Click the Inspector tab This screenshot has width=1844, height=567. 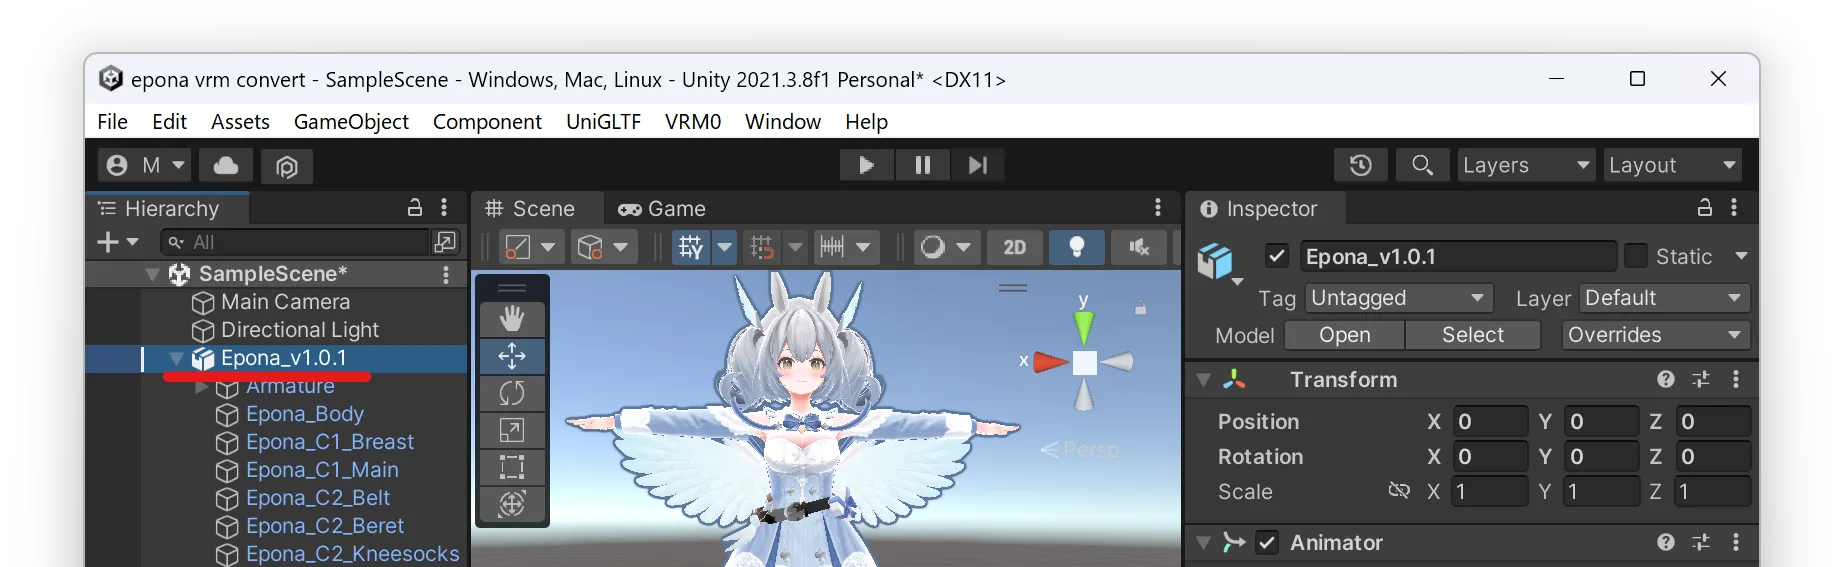point(1266,208)
